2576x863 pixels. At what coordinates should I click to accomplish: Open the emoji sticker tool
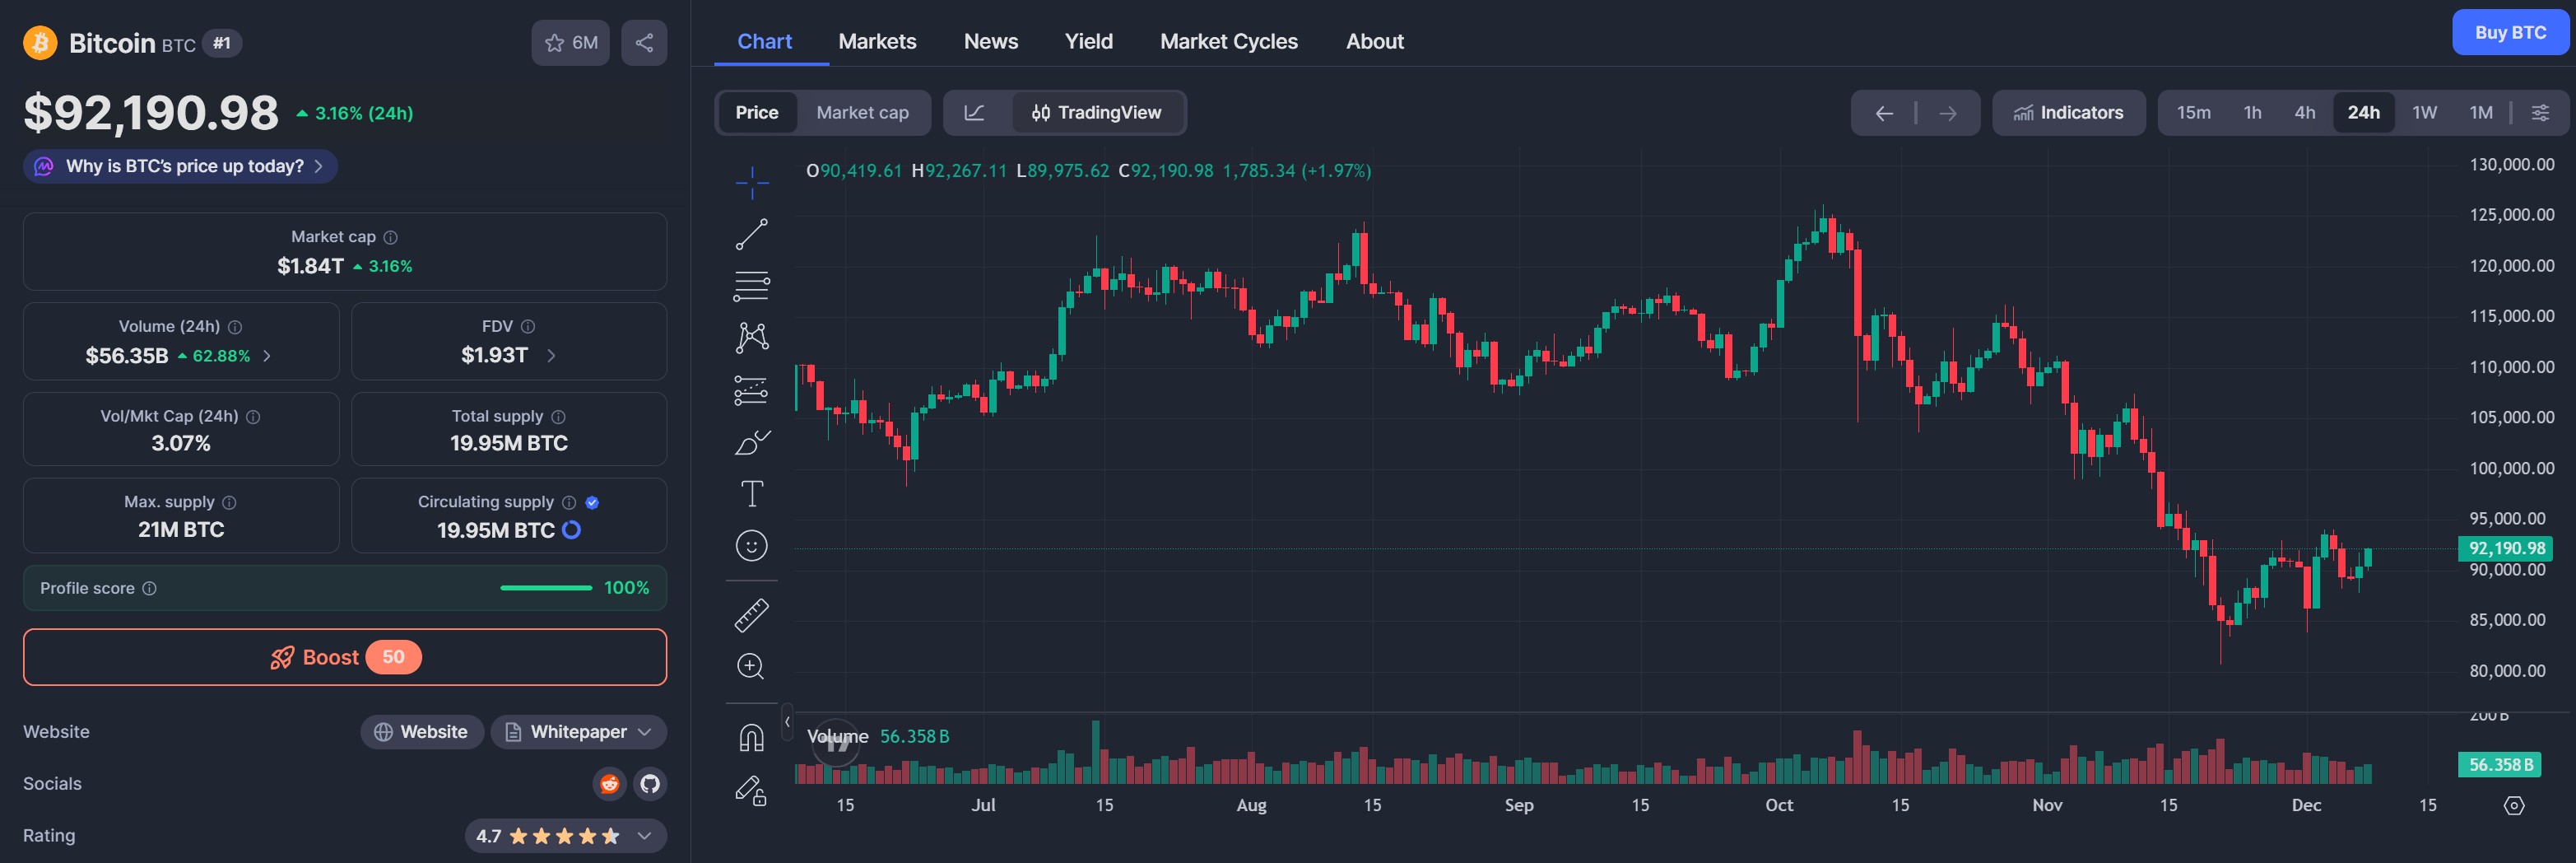point(751,546)
